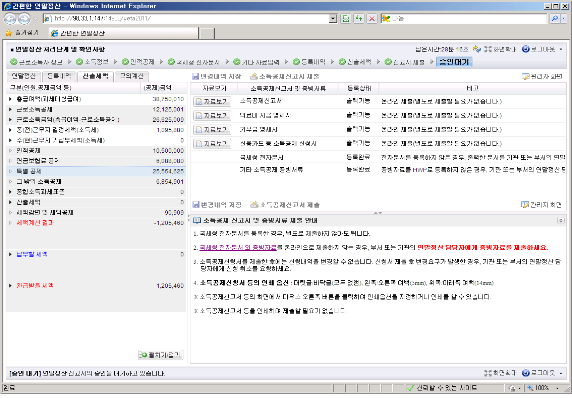Open 자료보기 for the 소득공제신고서 row
The image size is (572, 398).
(x=212, y=101)
